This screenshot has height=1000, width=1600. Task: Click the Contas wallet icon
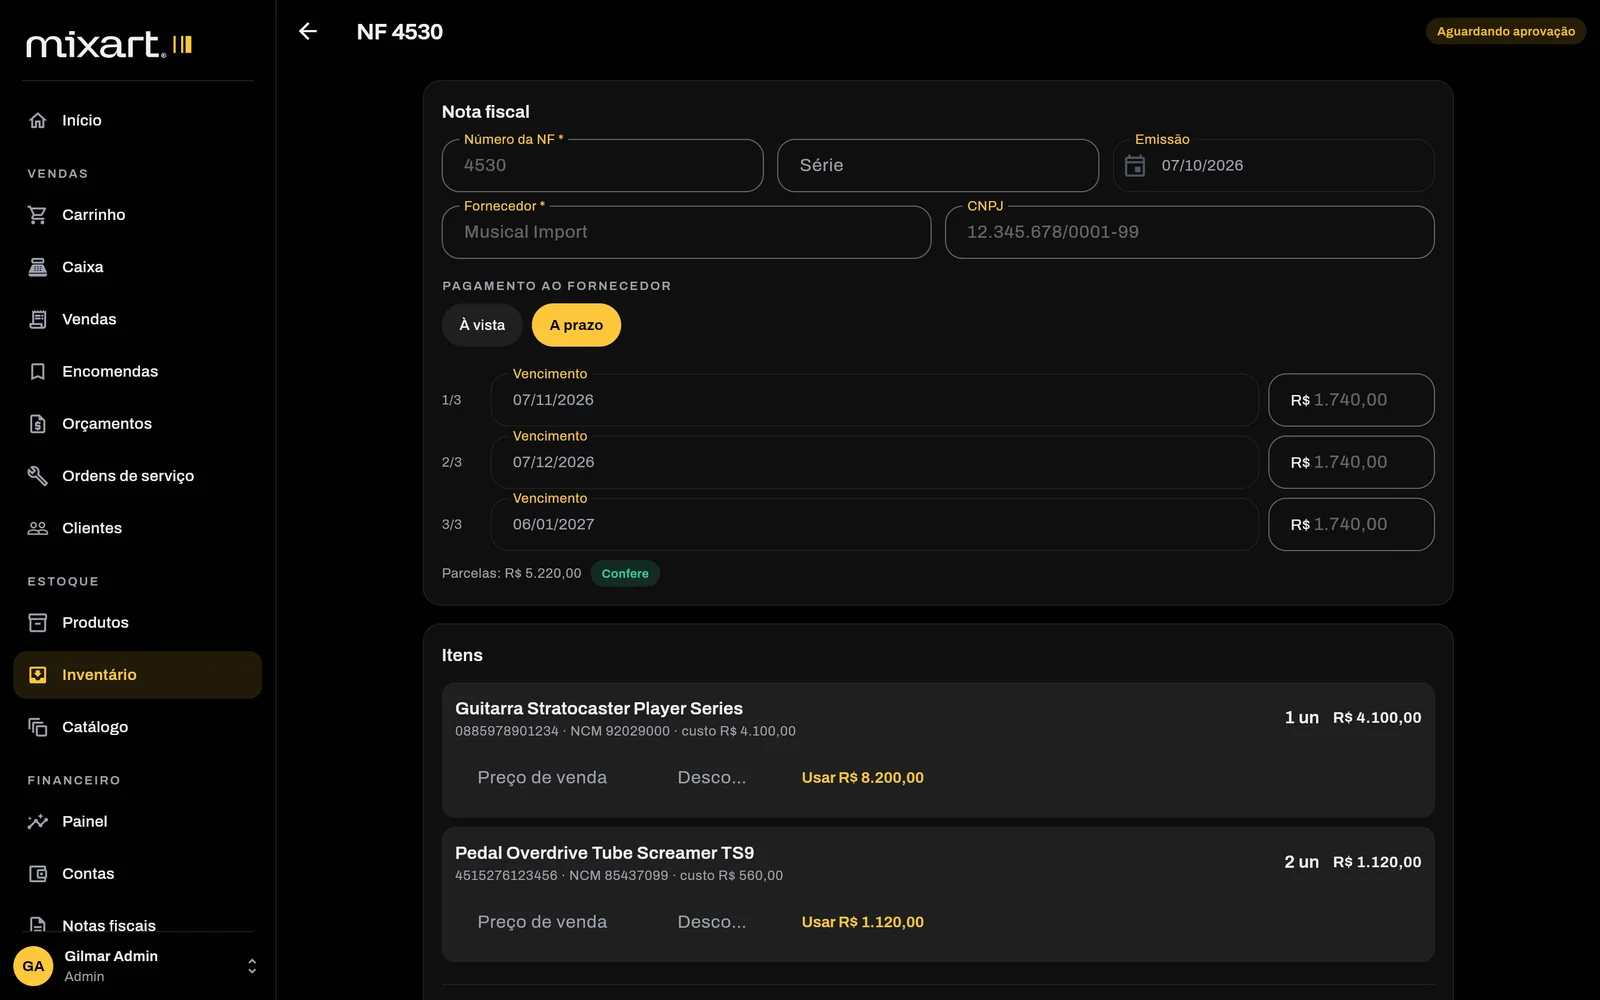[38, 874]
